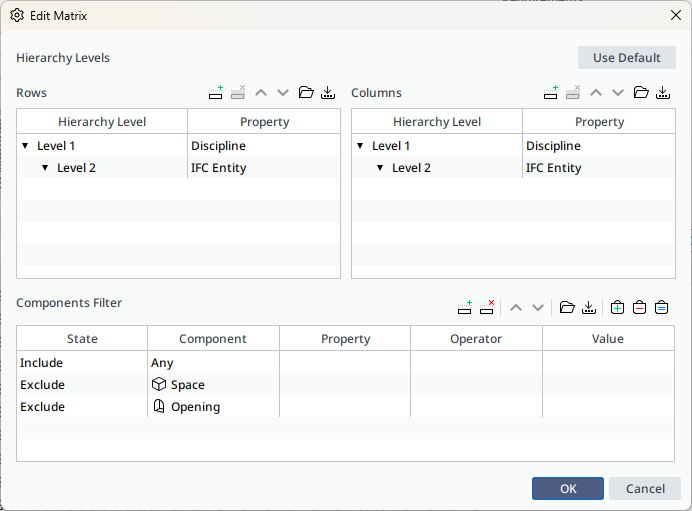Image resolution: width=692 pixels, height=511 pixels.
Task: Click the Value column header
Action: click(x=608, y=338)
